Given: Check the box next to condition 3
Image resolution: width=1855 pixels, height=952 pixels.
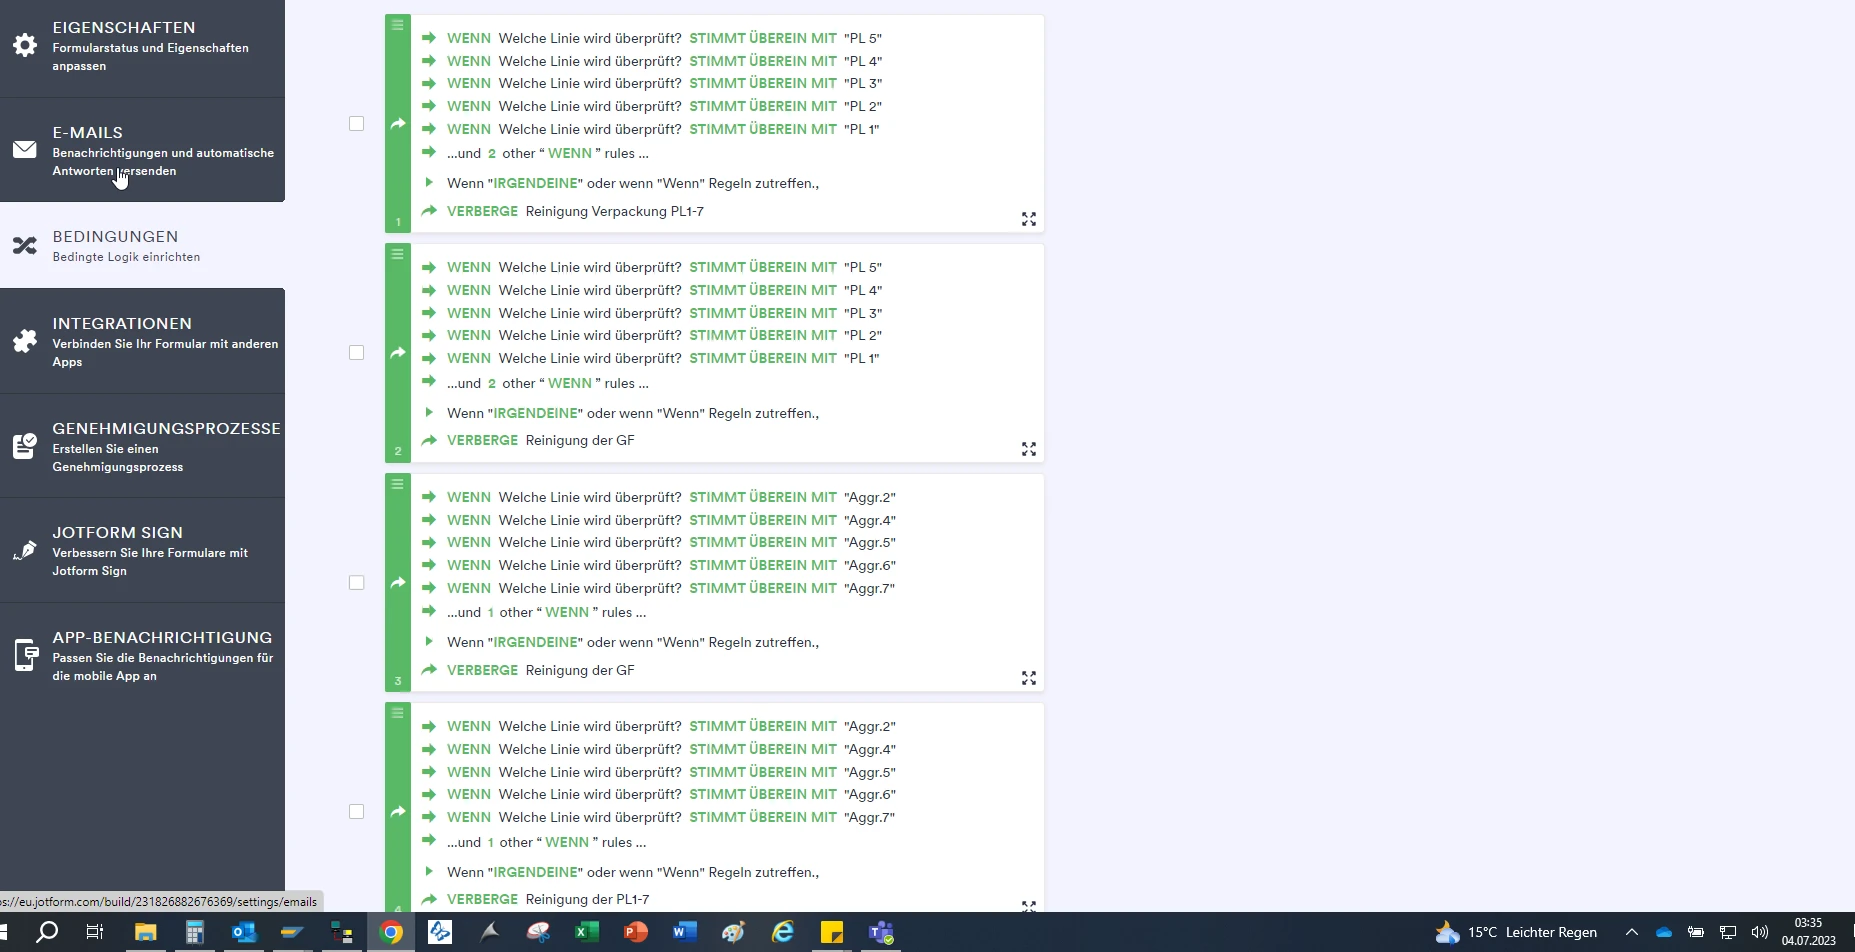Looking at the screenshot, I should click(357, 582).
